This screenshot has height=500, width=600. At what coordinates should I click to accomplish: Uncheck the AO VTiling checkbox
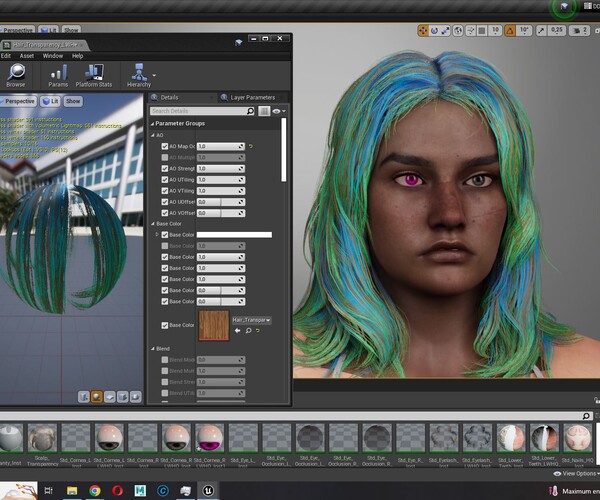165,191
